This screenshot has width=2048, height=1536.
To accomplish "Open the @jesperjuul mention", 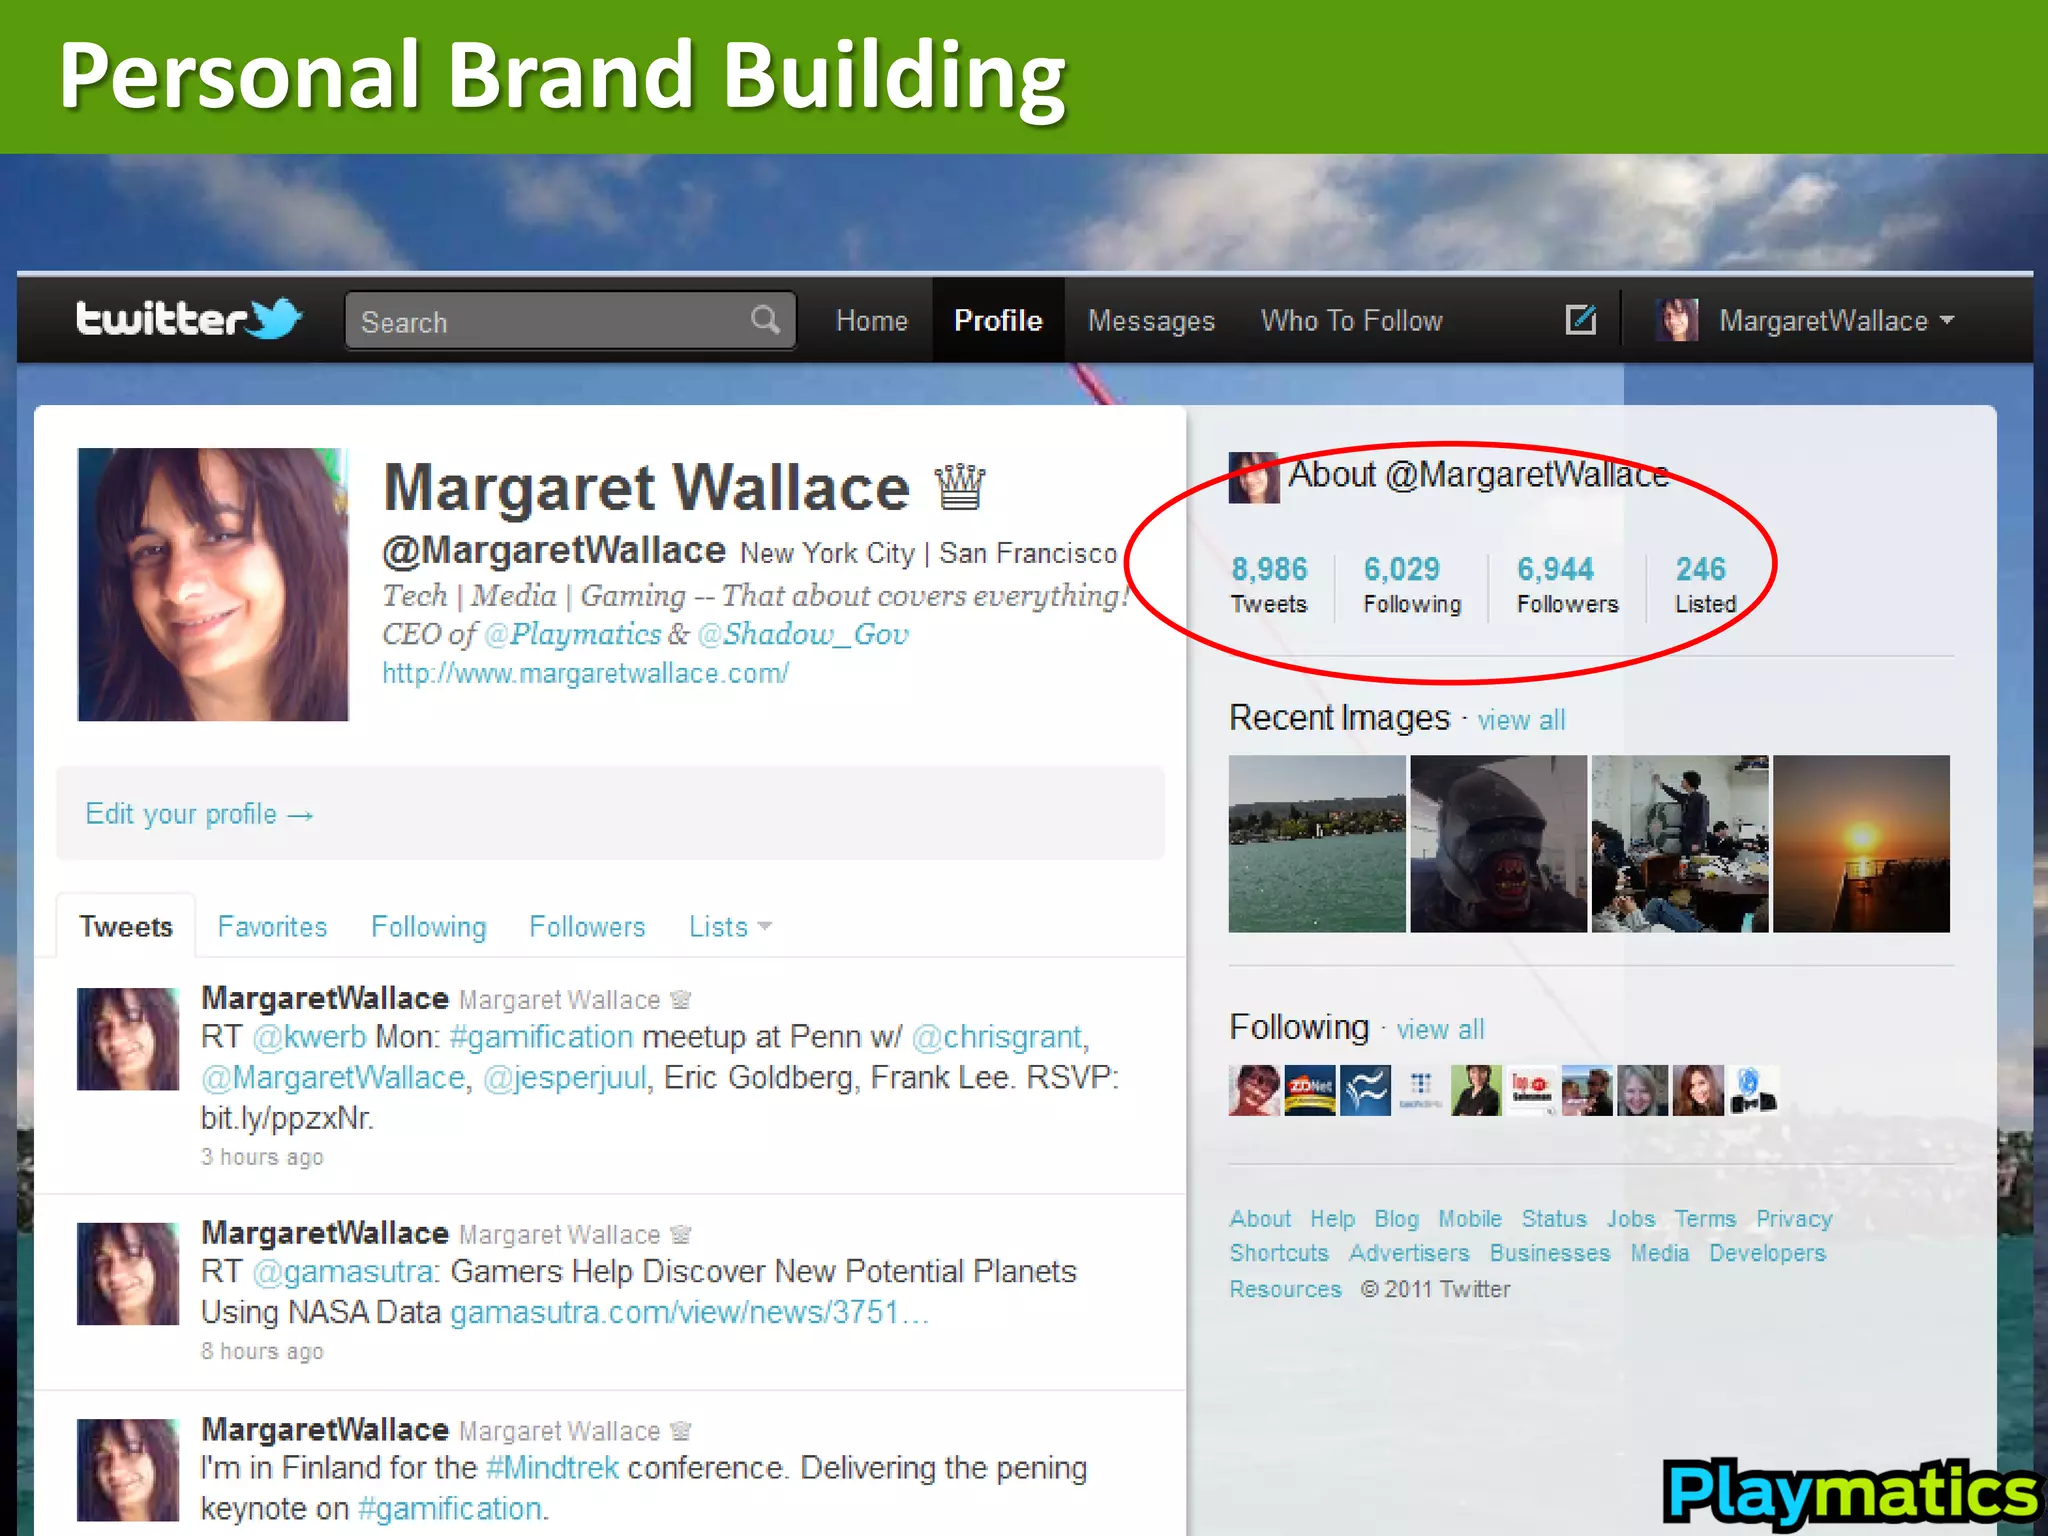I will click(565, 1078).
